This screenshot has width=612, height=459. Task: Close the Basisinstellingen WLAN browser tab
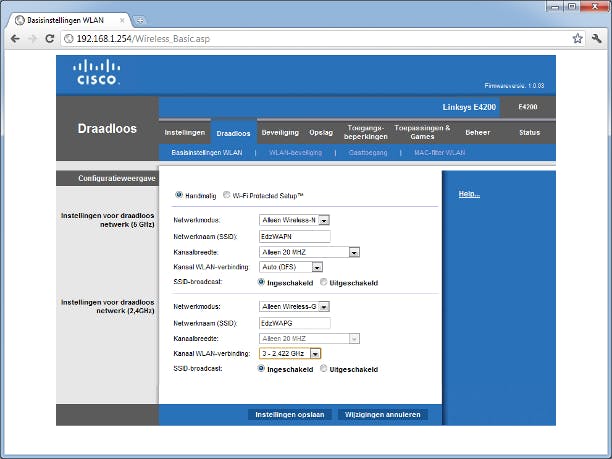click(122, 20)
